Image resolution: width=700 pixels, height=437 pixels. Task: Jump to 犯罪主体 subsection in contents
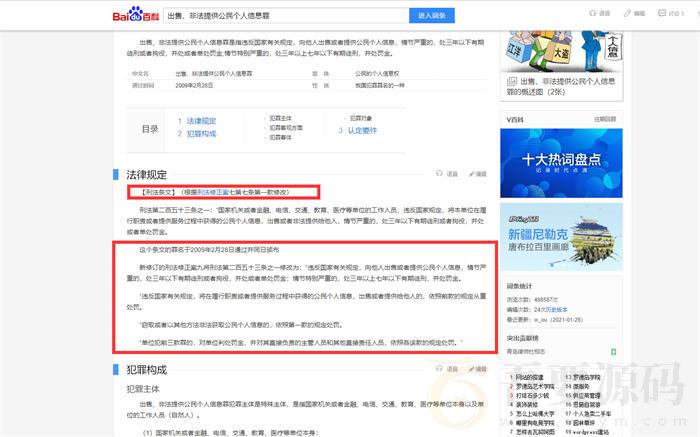coord(280,118)
